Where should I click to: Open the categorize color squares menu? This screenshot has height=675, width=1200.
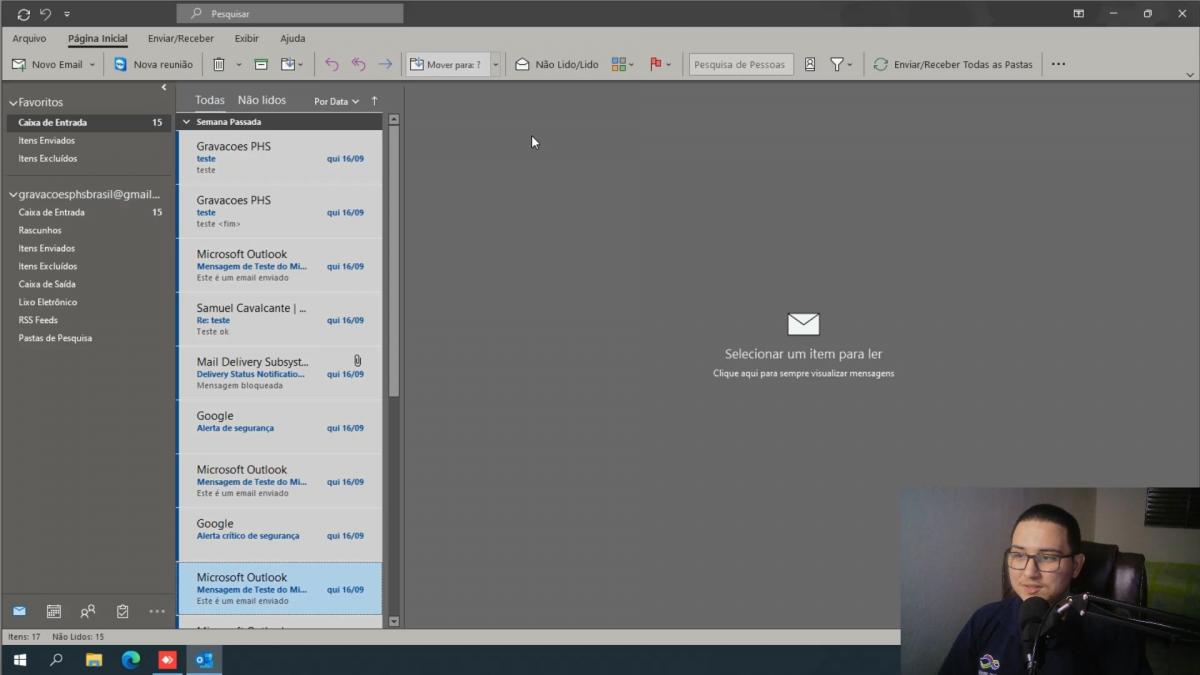[x=623, y=64]
